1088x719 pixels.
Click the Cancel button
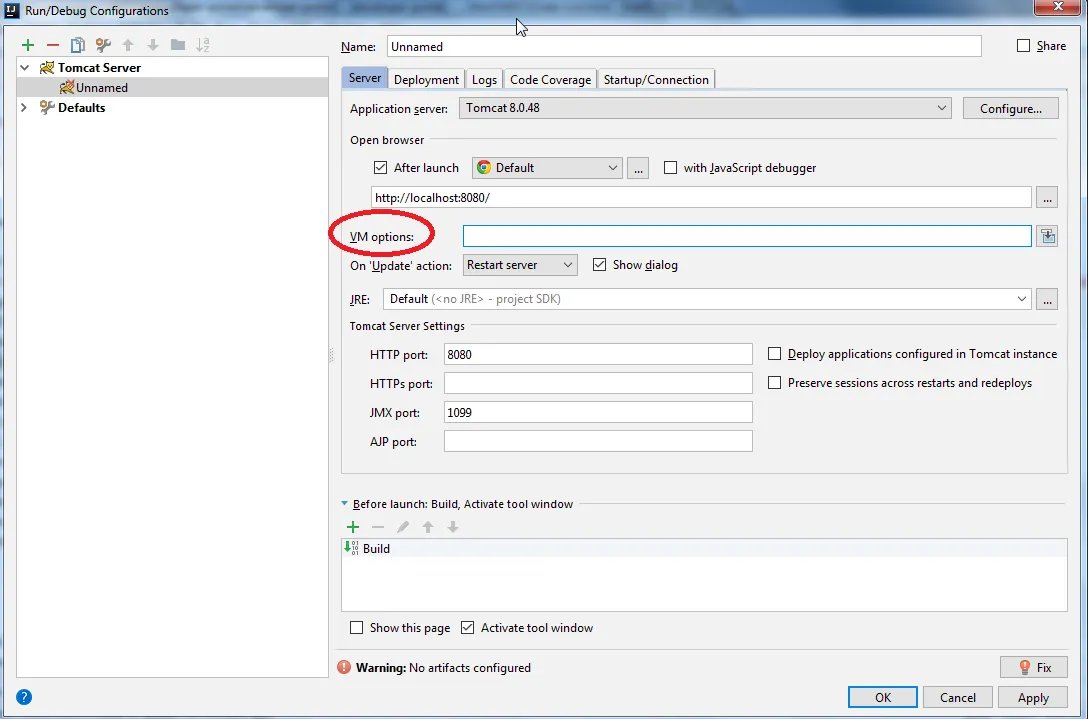coord(958,697)
